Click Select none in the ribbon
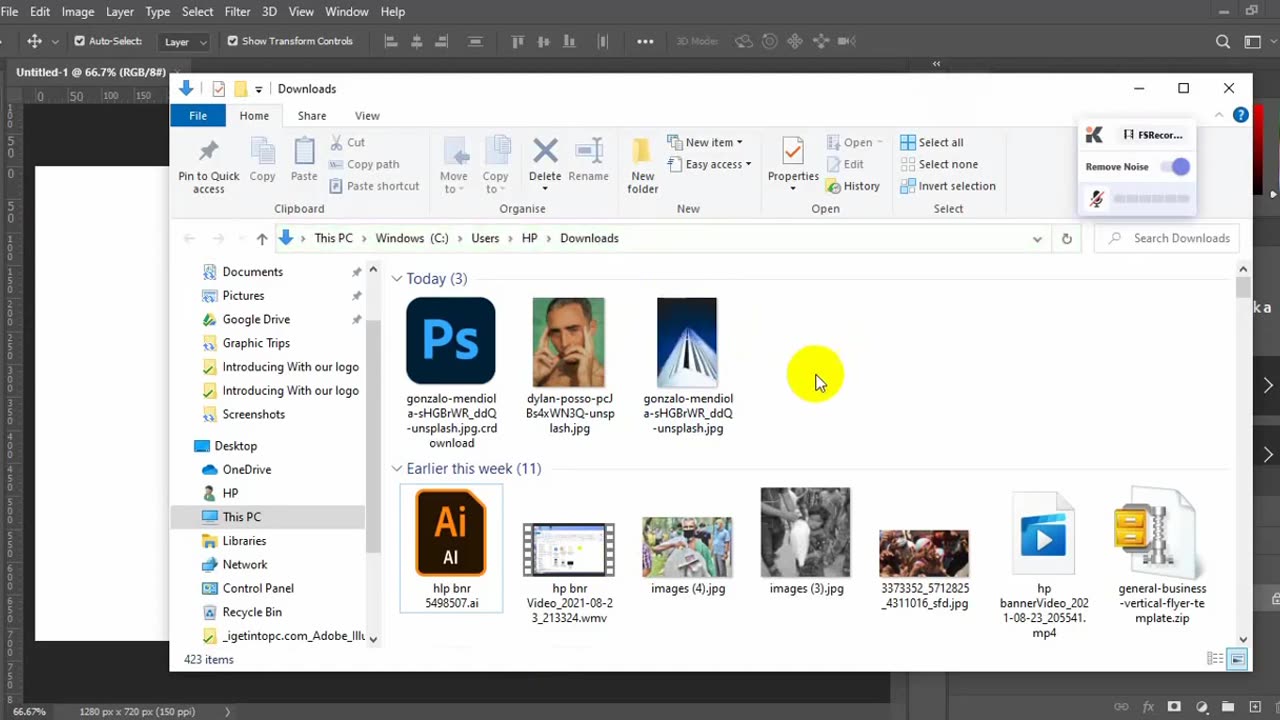The image size is (1280, 720). pos(938,164)
